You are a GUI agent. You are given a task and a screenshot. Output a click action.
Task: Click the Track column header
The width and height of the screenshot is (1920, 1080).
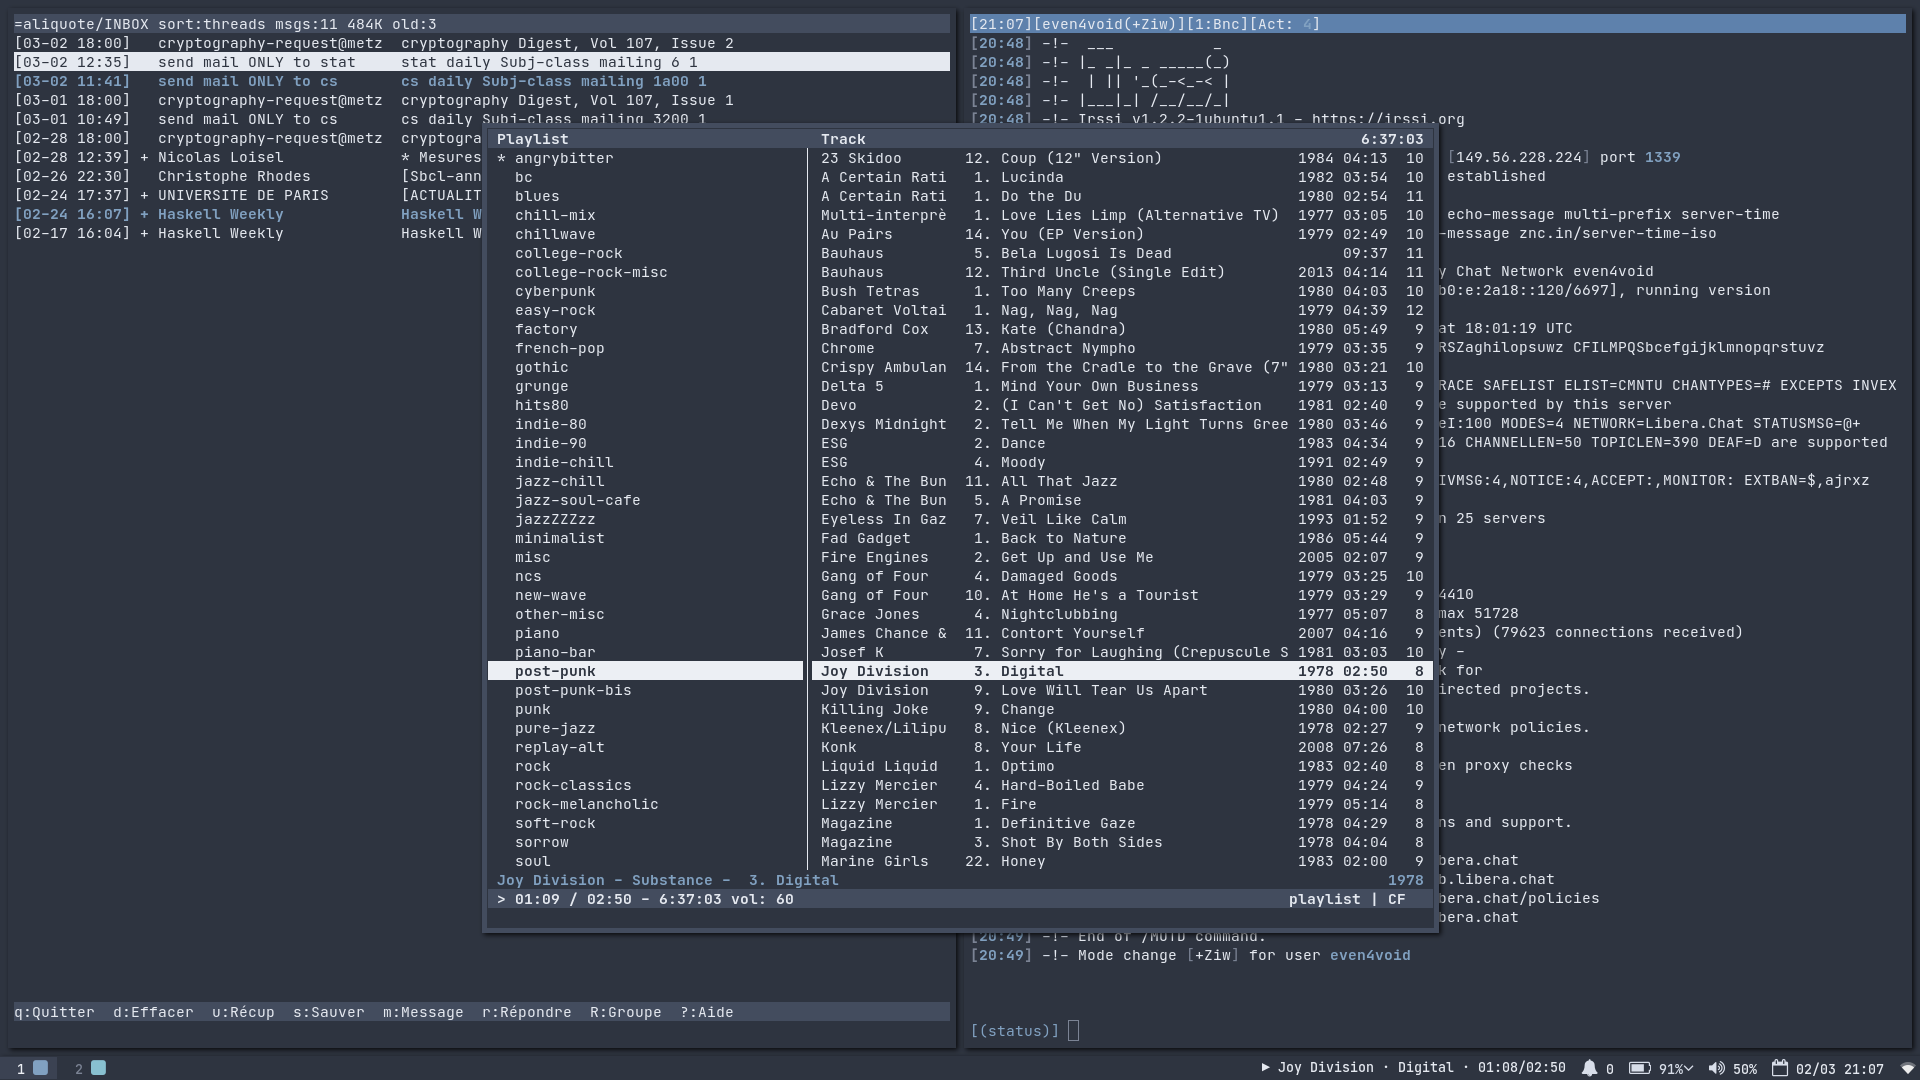[843, 140]
